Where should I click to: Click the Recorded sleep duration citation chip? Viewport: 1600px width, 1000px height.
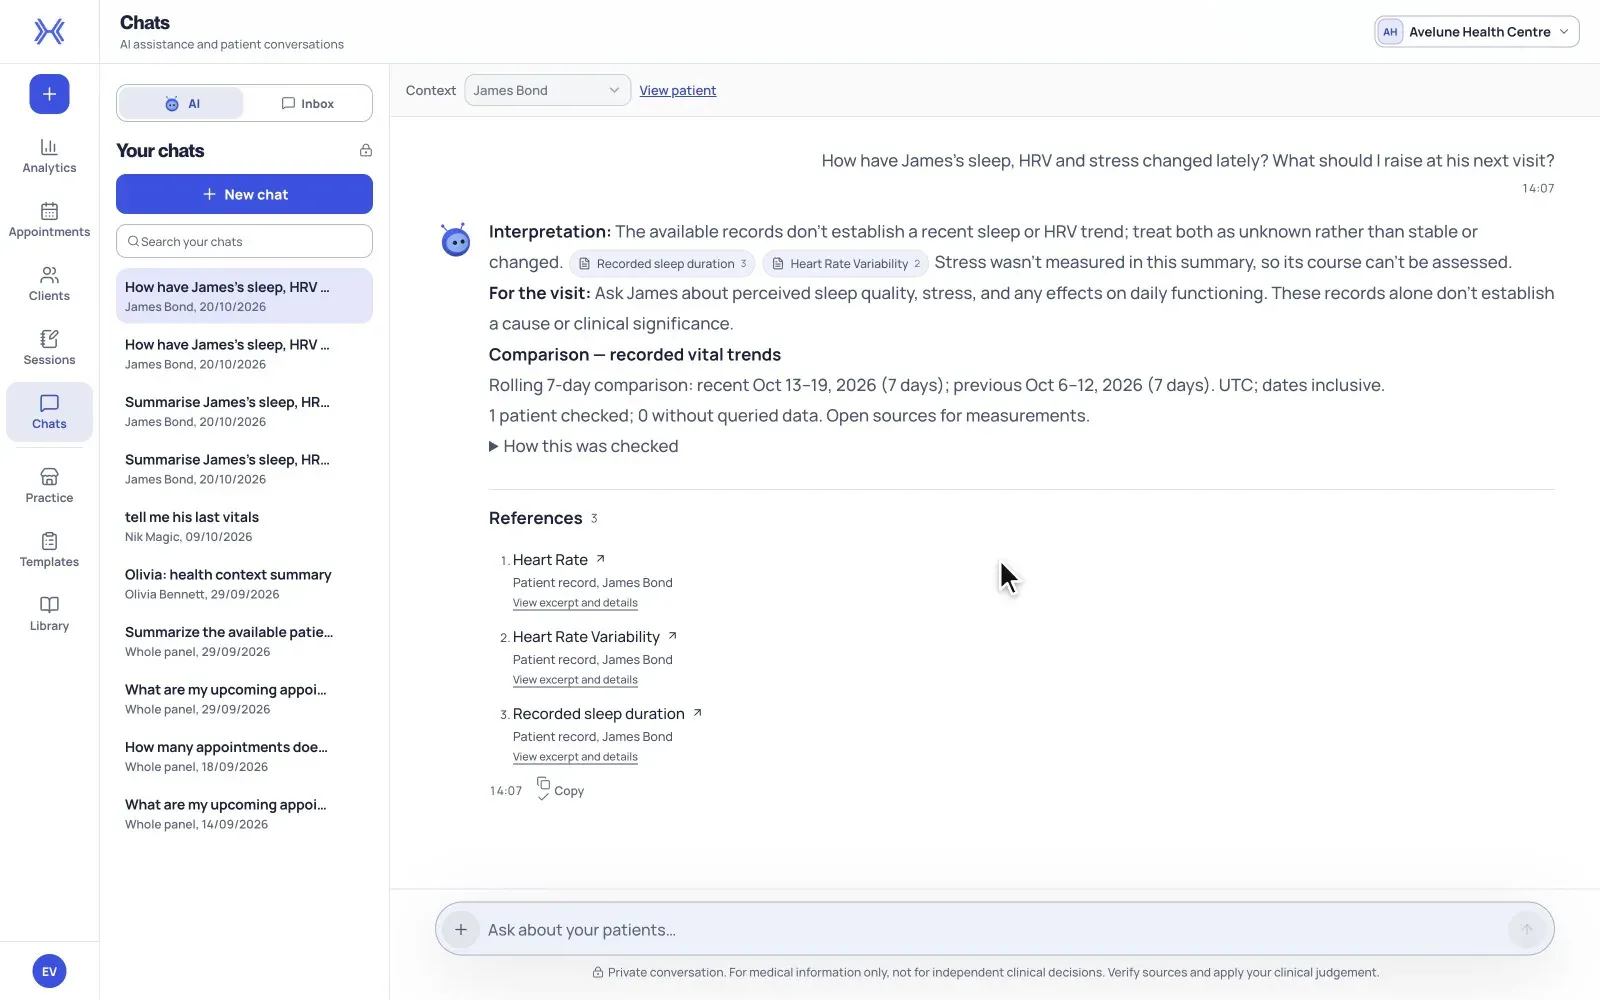pos(662,264)
